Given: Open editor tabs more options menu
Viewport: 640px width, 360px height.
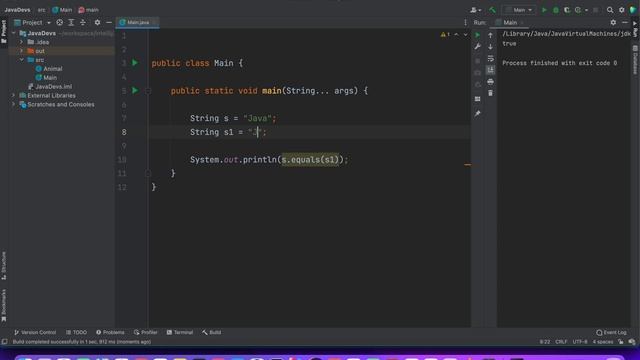Looking at the screenshot, I should tap(465, 22).
